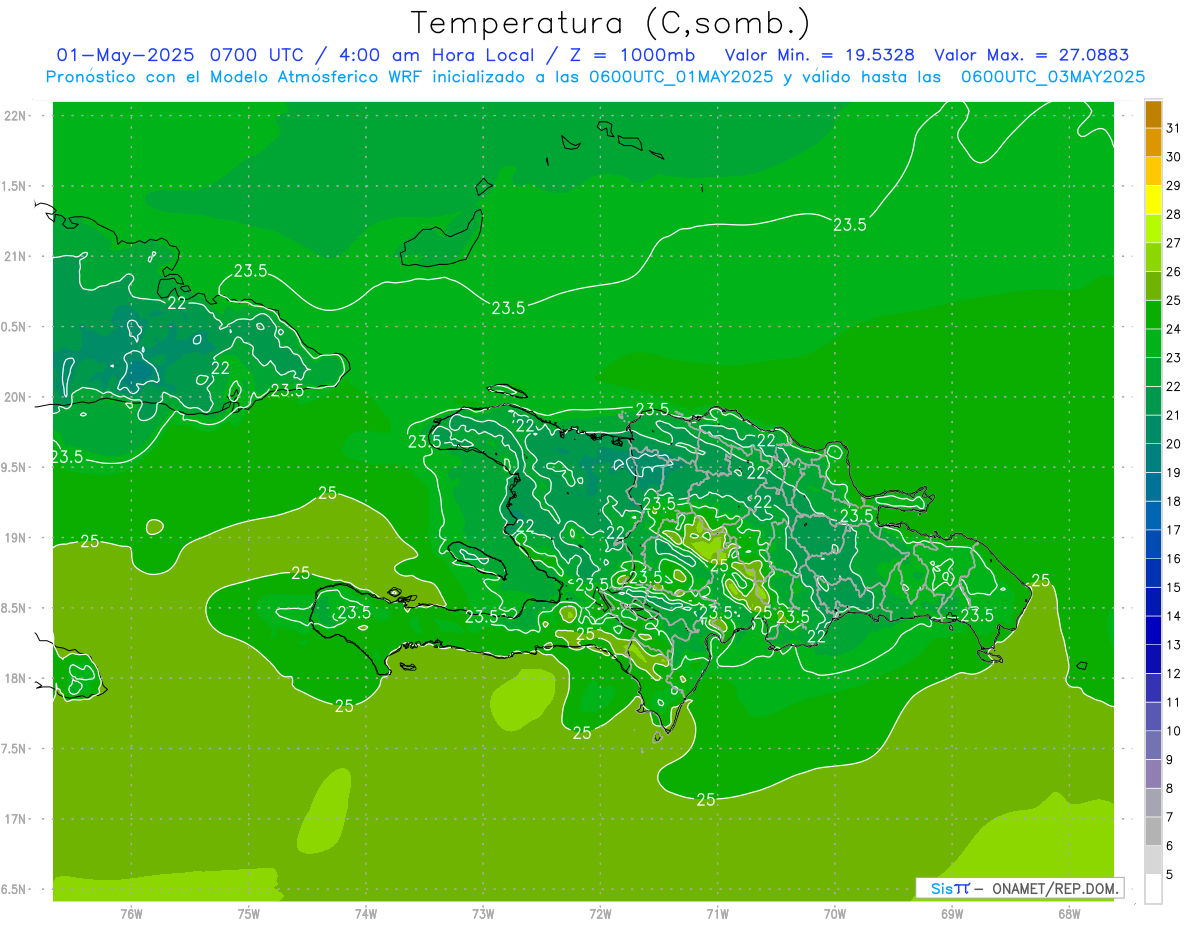Screen dimensions: 1200x927
Task: Click the 74W longitude axis label
Action: pyautogui.click(x=366, y=913)
